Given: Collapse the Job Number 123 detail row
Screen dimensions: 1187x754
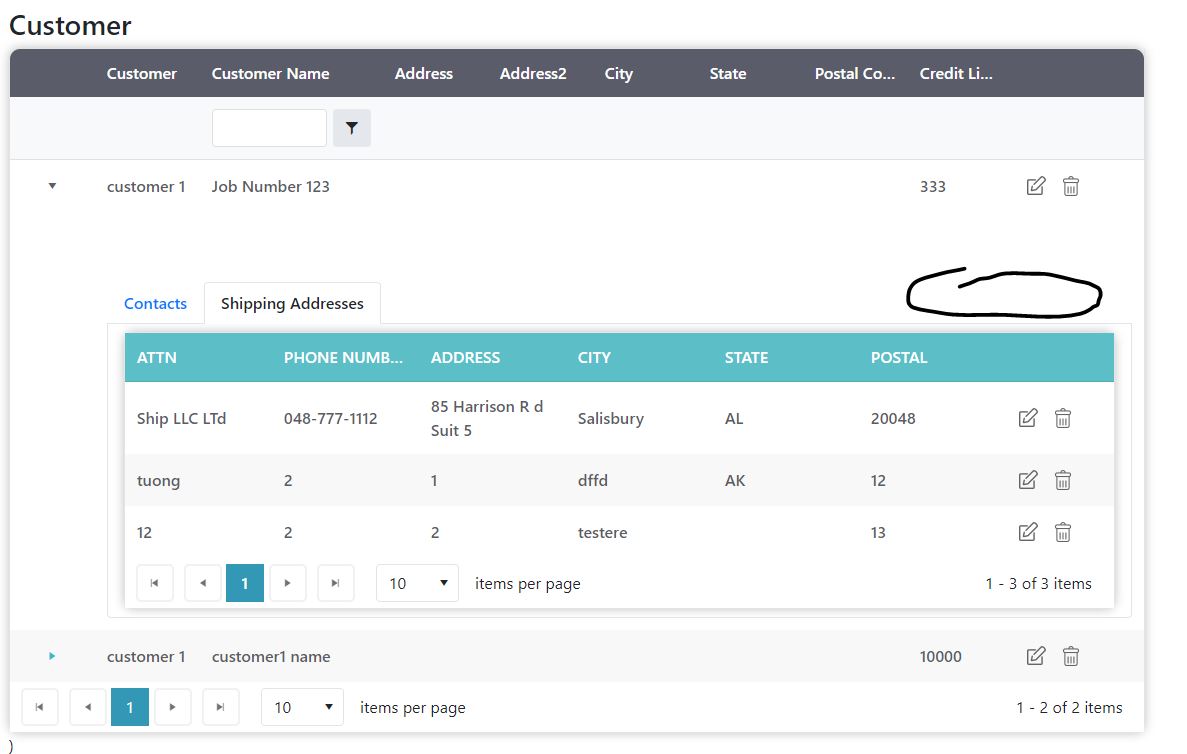Looking at the screenshot, I should 52,186.
